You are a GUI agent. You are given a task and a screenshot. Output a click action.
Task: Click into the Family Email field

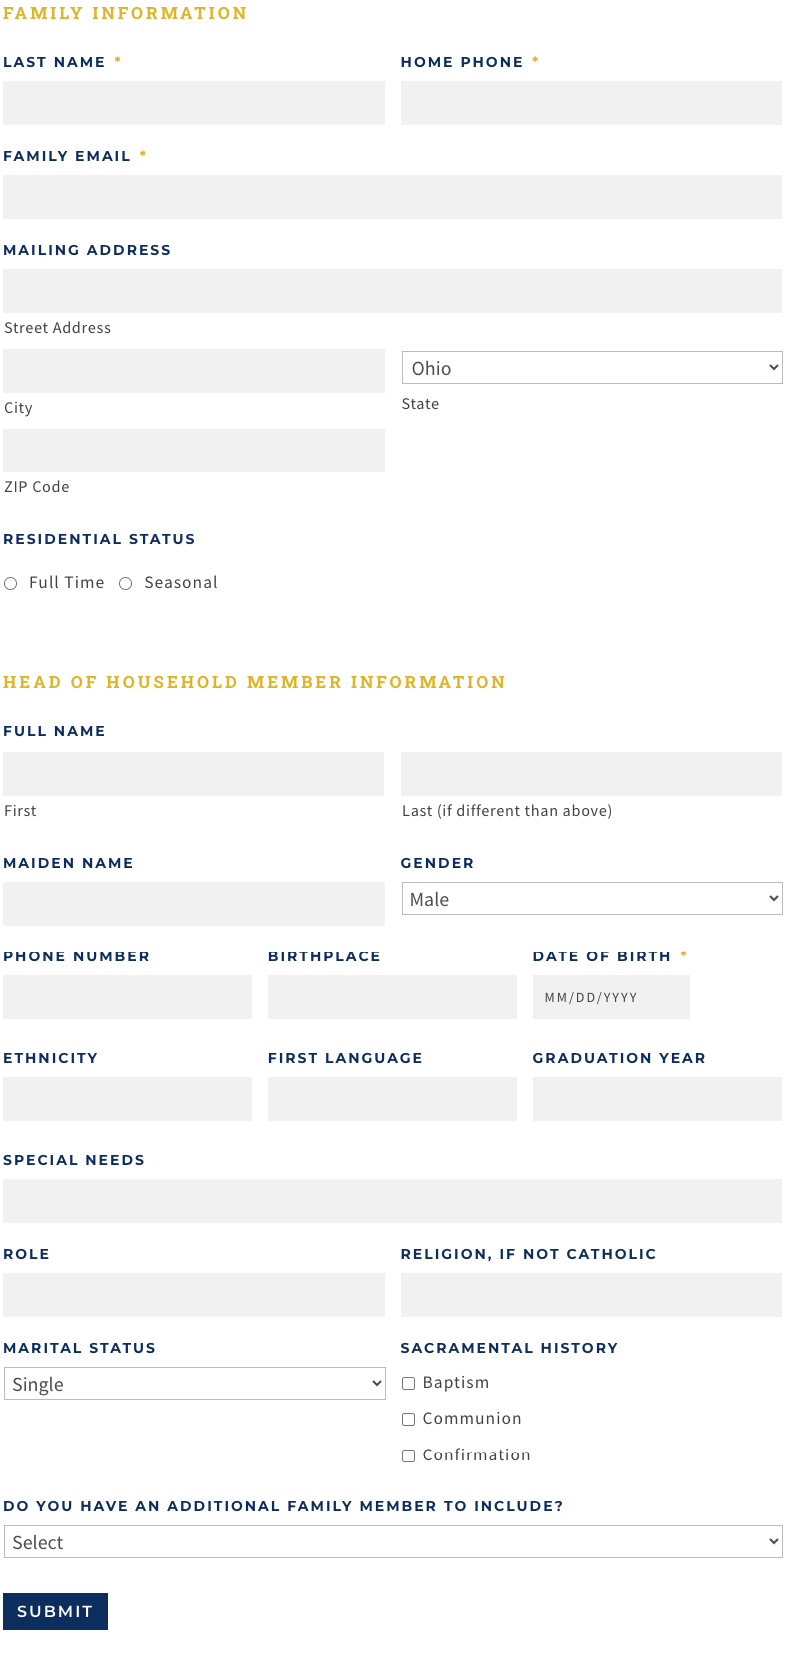click(x=392, y=197)
